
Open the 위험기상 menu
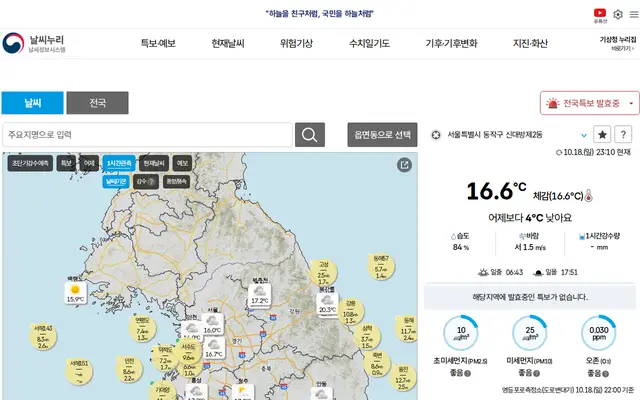point(296,43)
